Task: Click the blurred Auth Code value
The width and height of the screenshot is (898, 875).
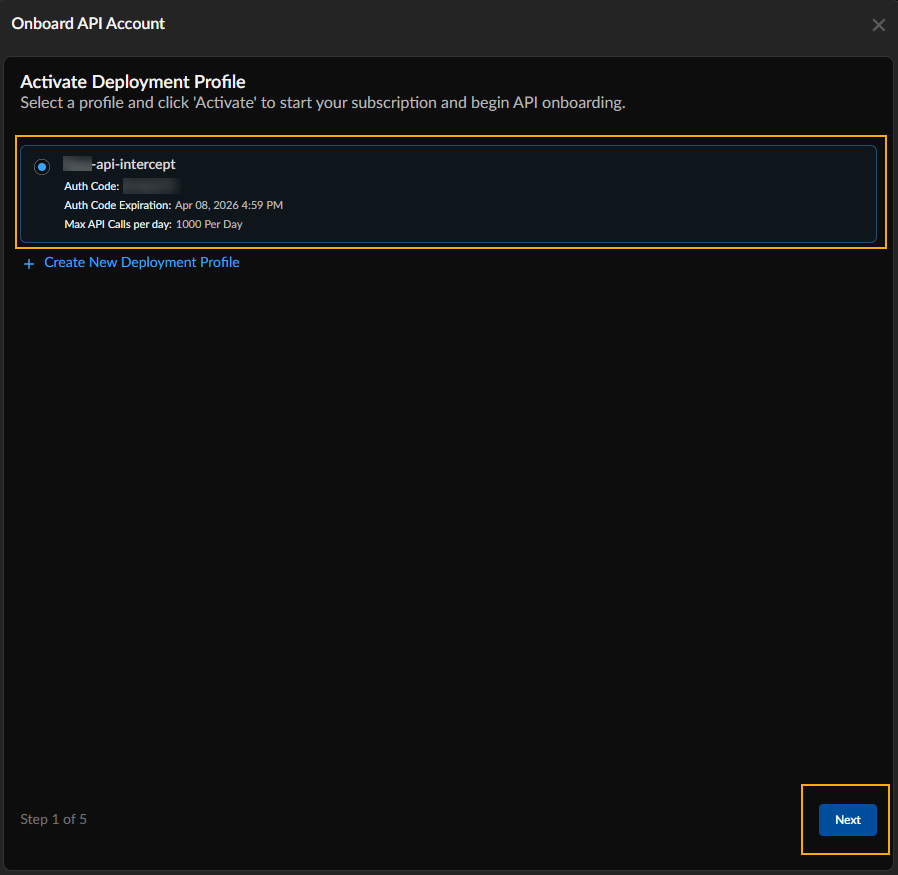Action: click(151, 186)
